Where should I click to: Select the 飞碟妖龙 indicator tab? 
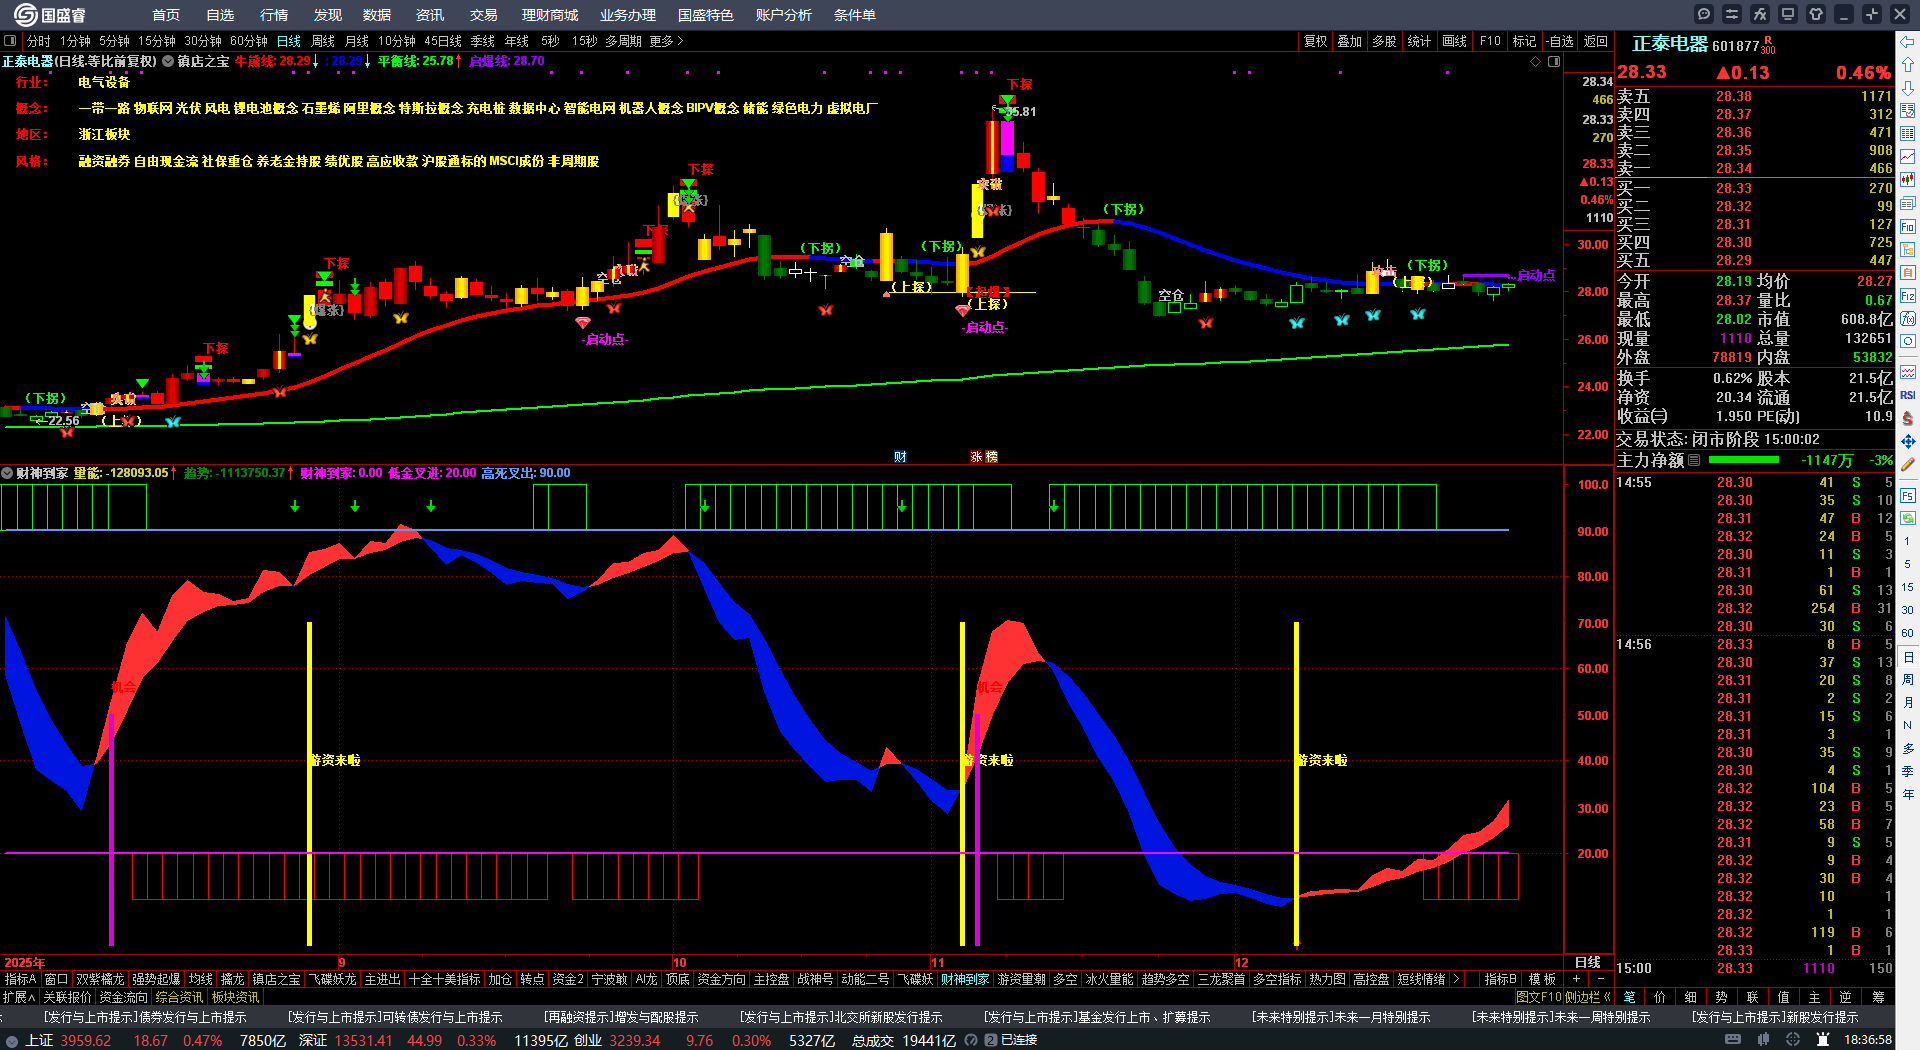point(333,979)
